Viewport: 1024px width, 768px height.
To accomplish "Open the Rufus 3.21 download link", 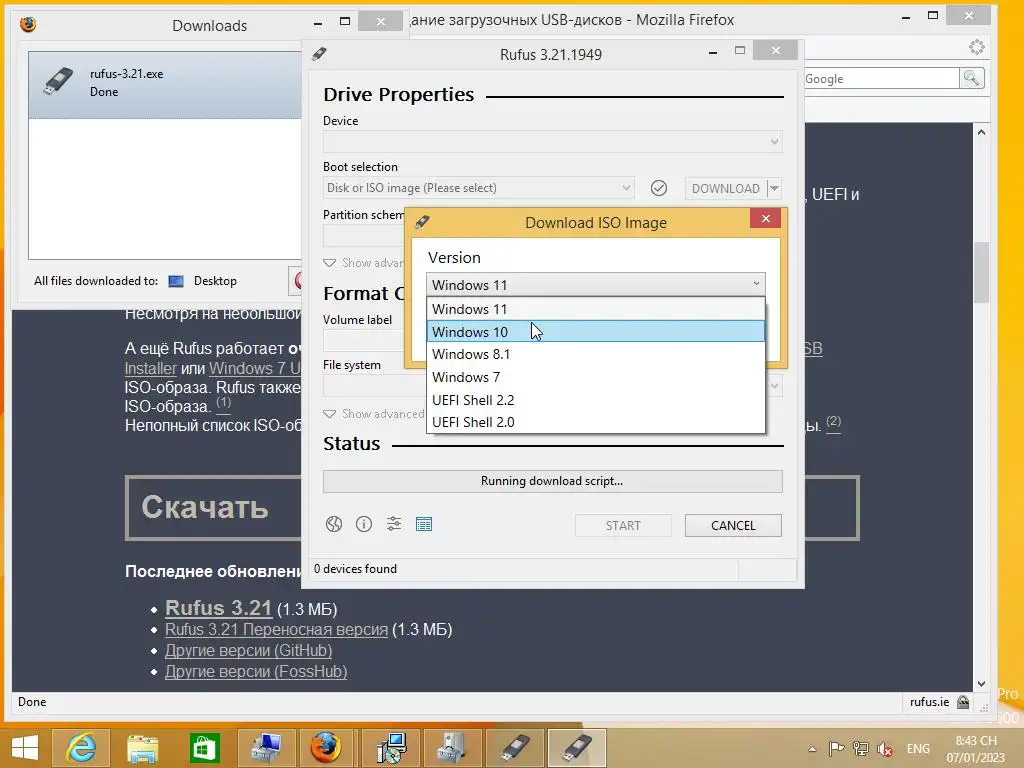I will (x=218, y=608).
